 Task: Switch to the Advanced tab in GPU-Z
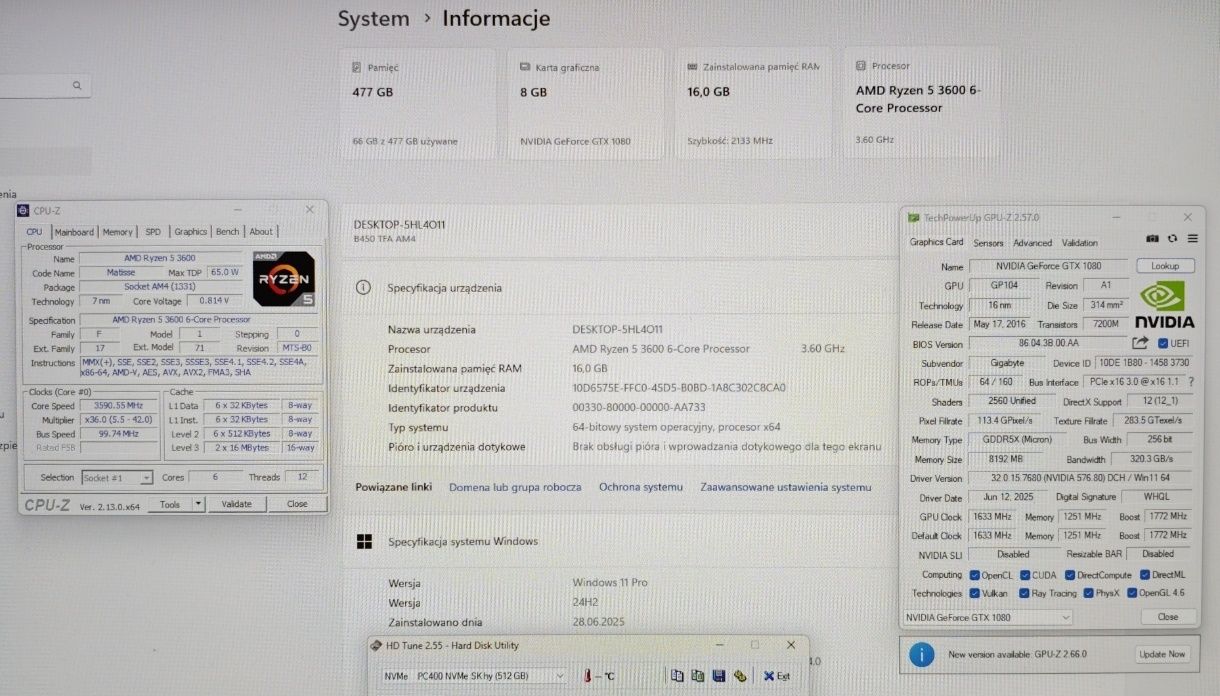point(1032,243)
